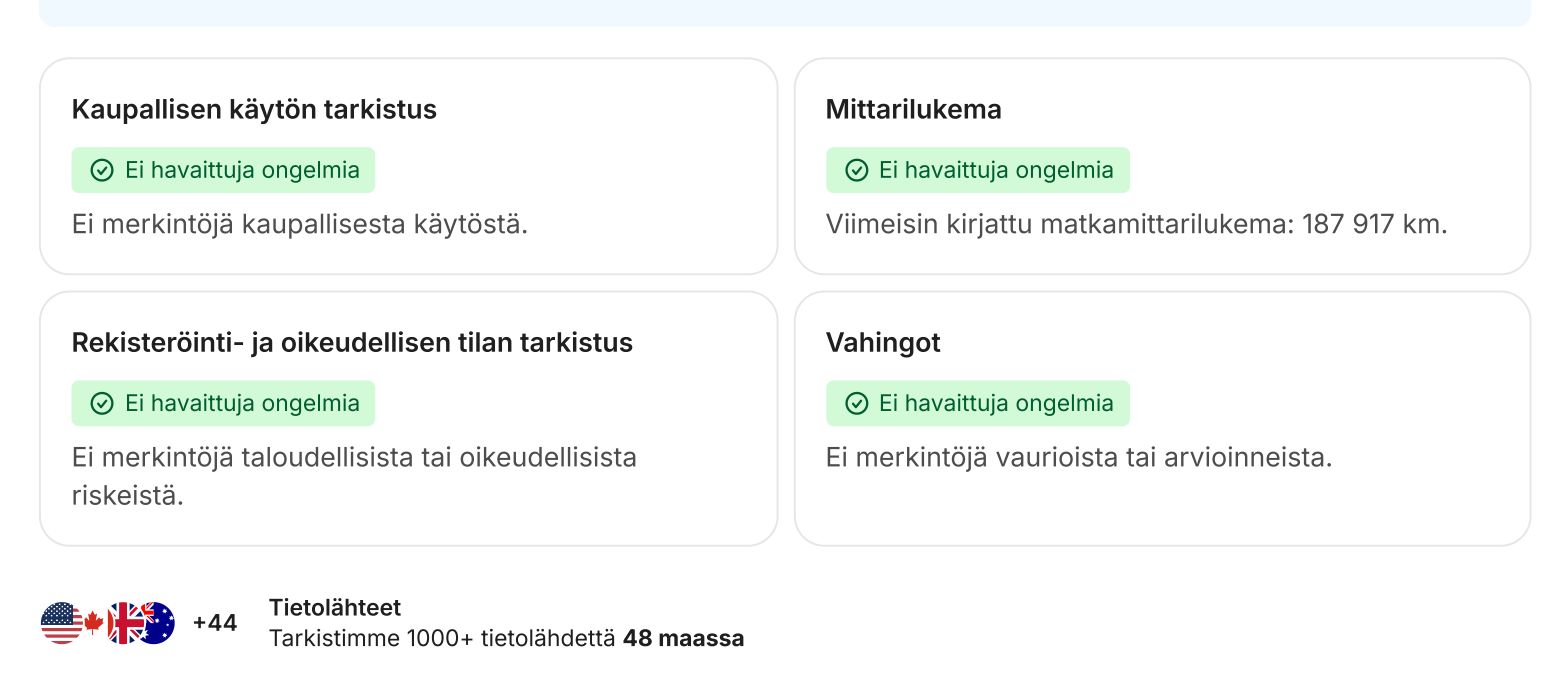This screenshot has width=1554, height=690.
Task: Click the Australia flag icon
Action: [x=156, y=623]
